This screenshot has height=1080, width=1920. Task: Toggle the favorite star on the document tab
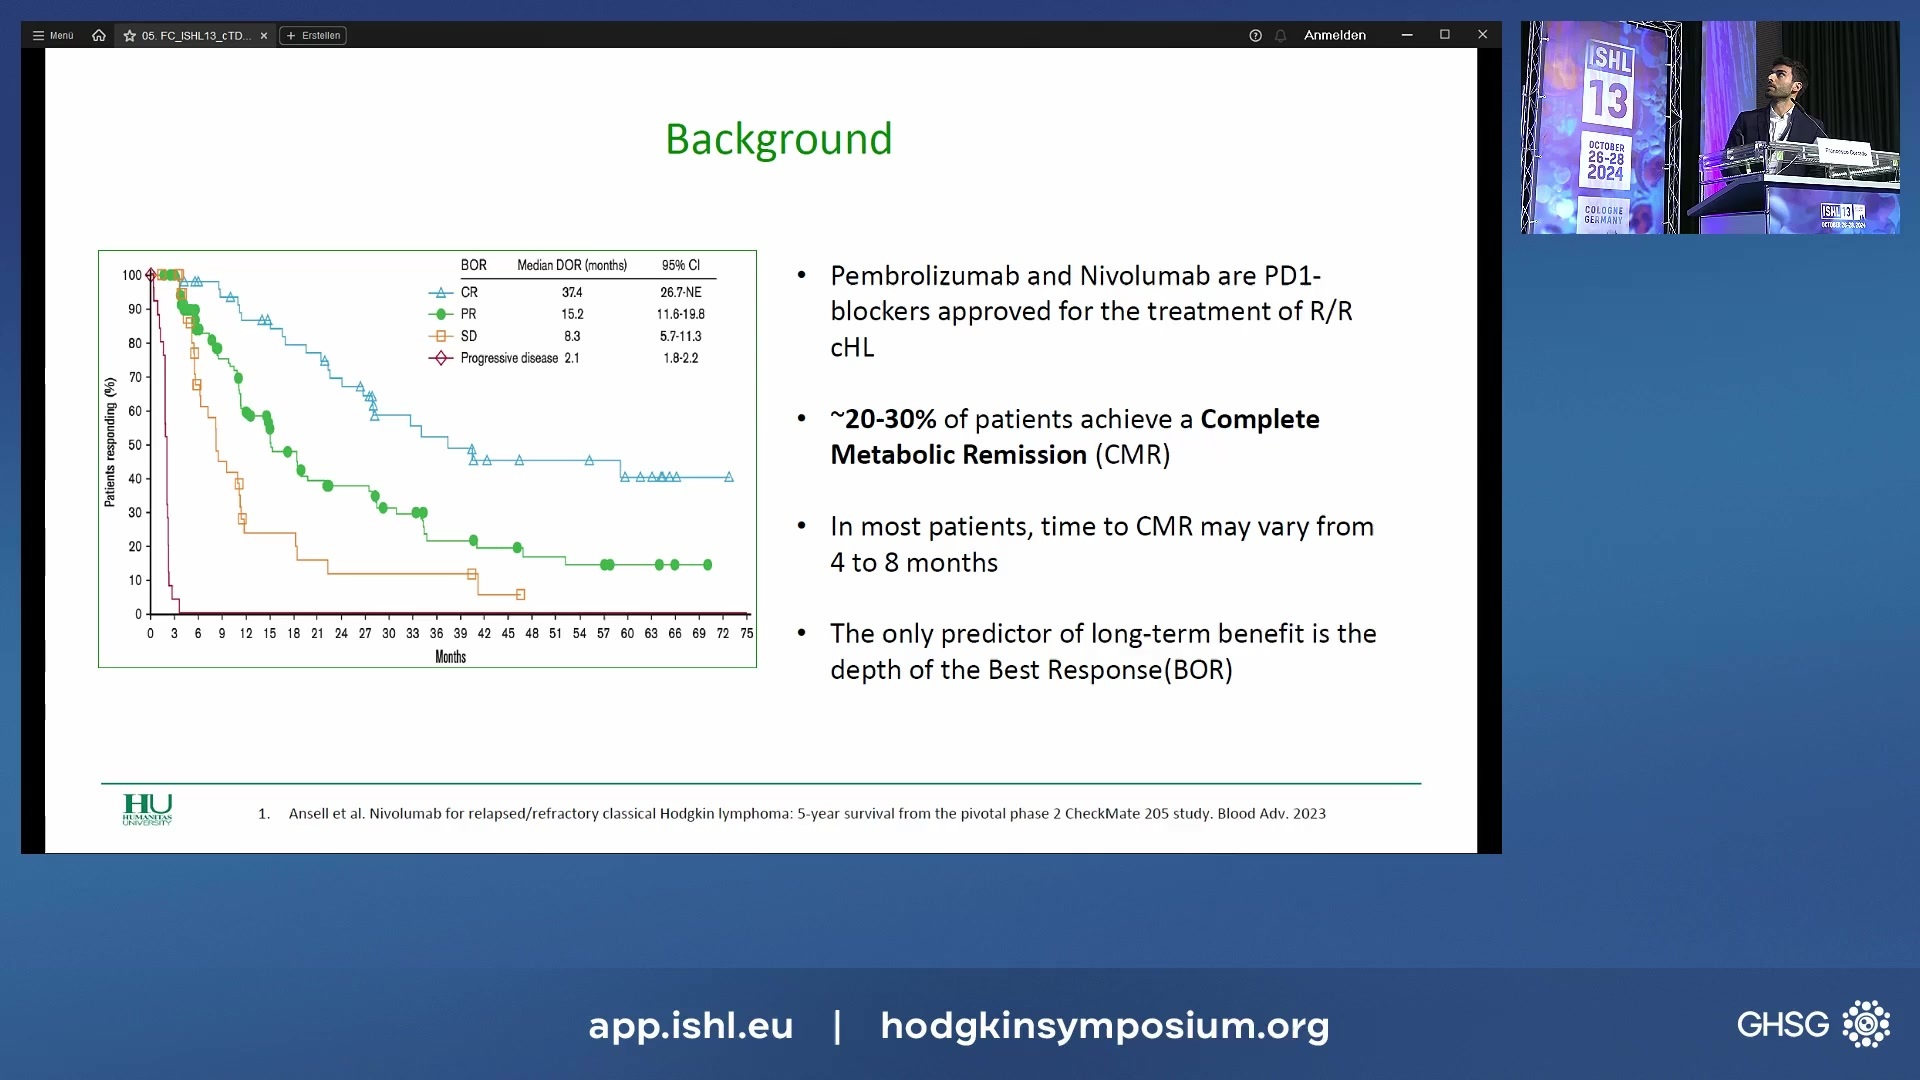[130, 35]
